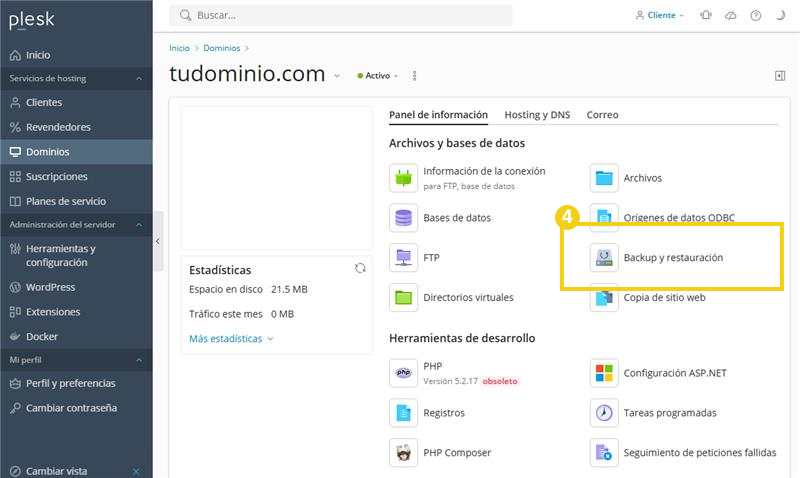Open the Bases de datos icon
This screenshot has height=478, width=800.
pos(403,218)
